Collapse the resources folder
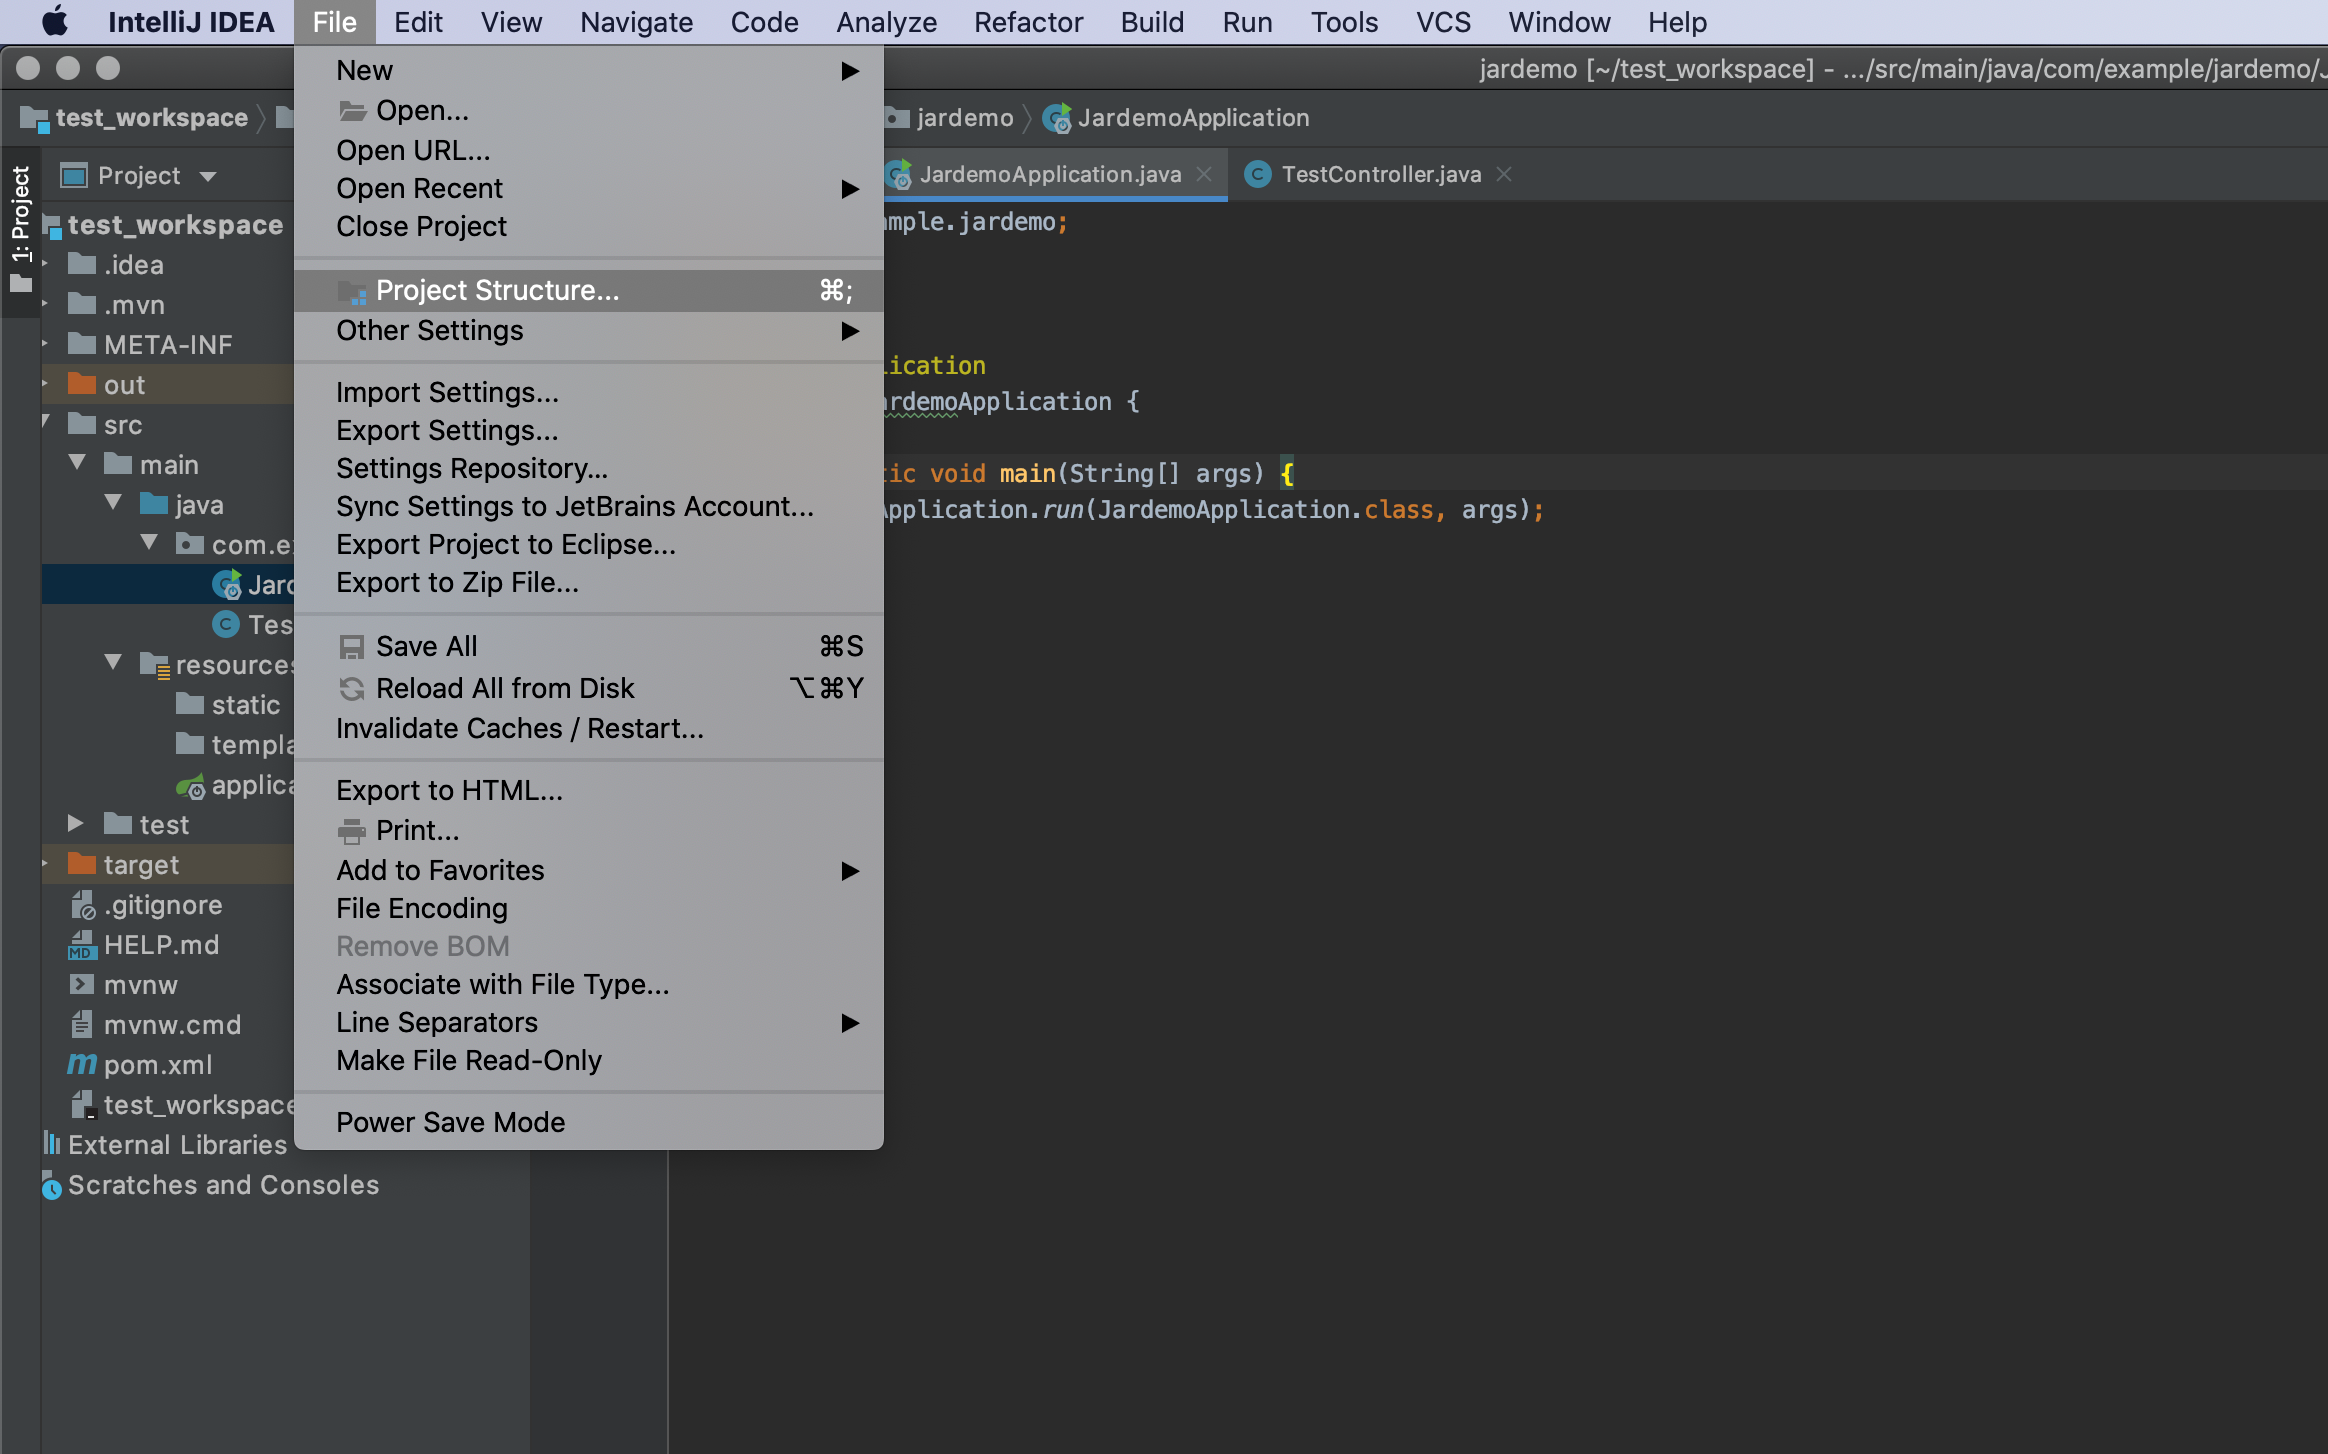 (x=113, y=663)
